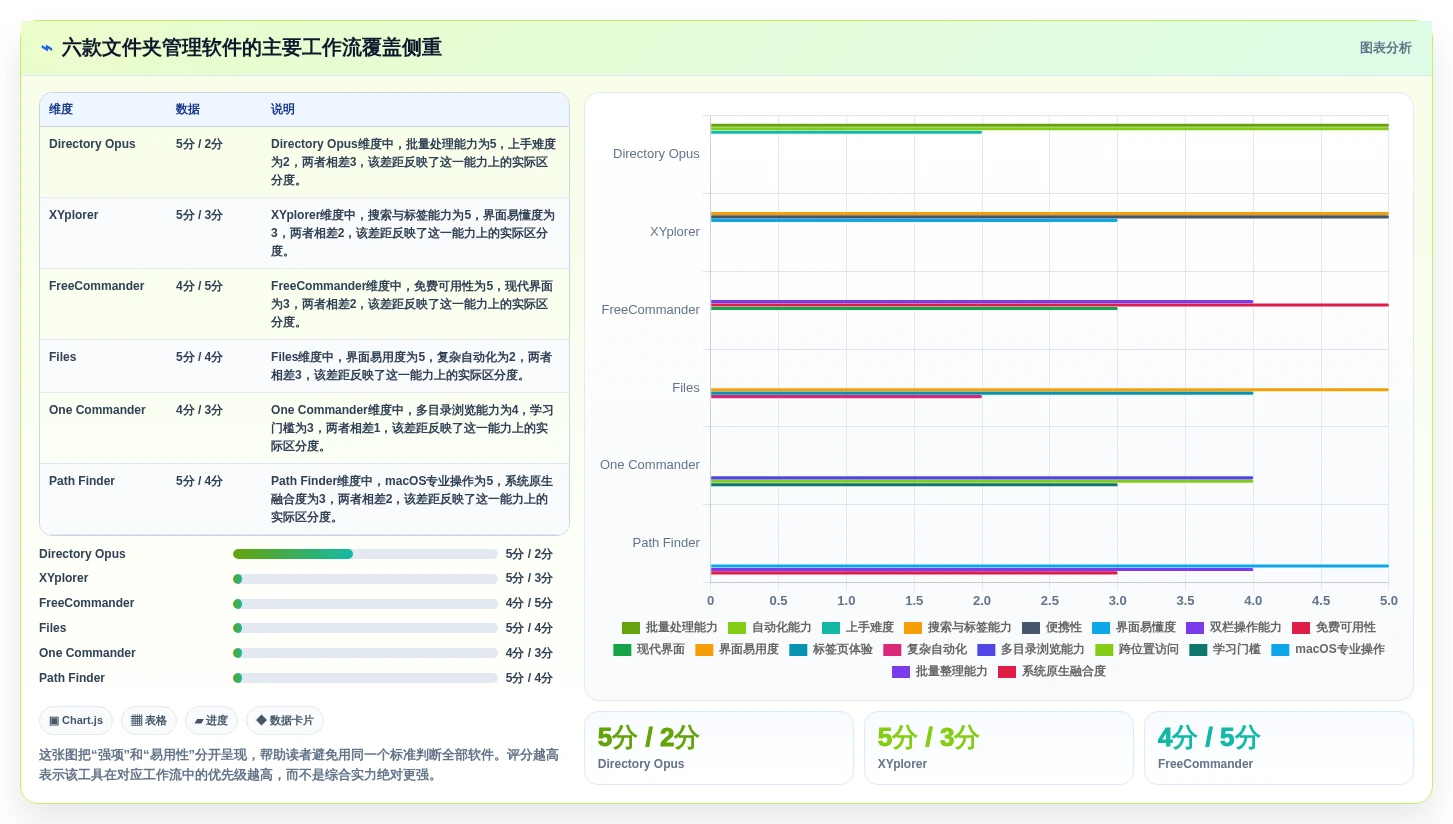Click the 图表分析 label in header
This screenshot has width=1453, height=824.
[1385, 48]
